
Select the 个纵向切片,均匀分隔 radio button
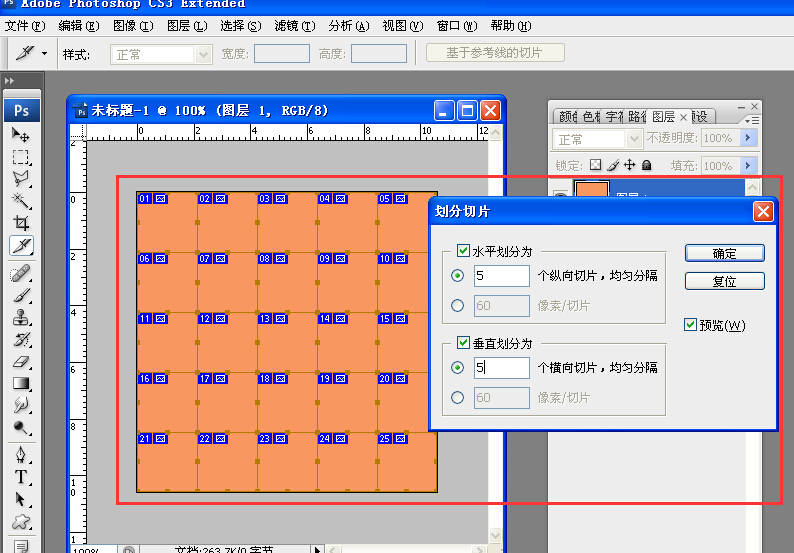coord(457,275)
